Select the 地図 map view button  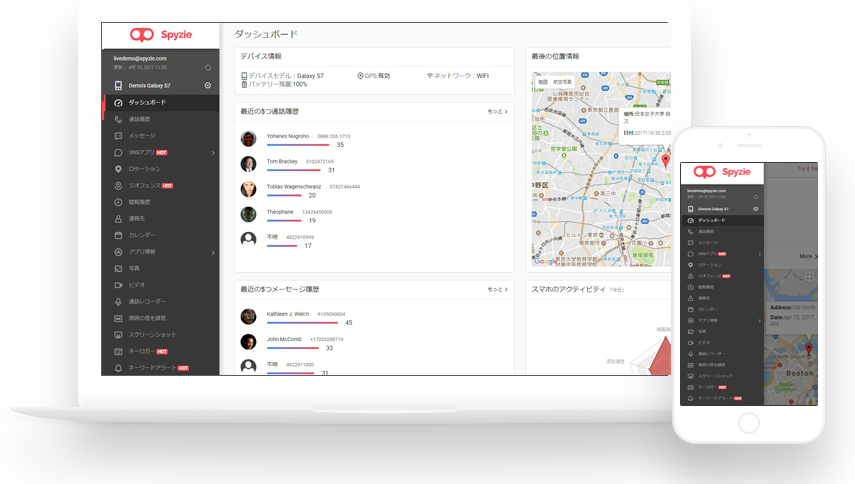point(543,82)
